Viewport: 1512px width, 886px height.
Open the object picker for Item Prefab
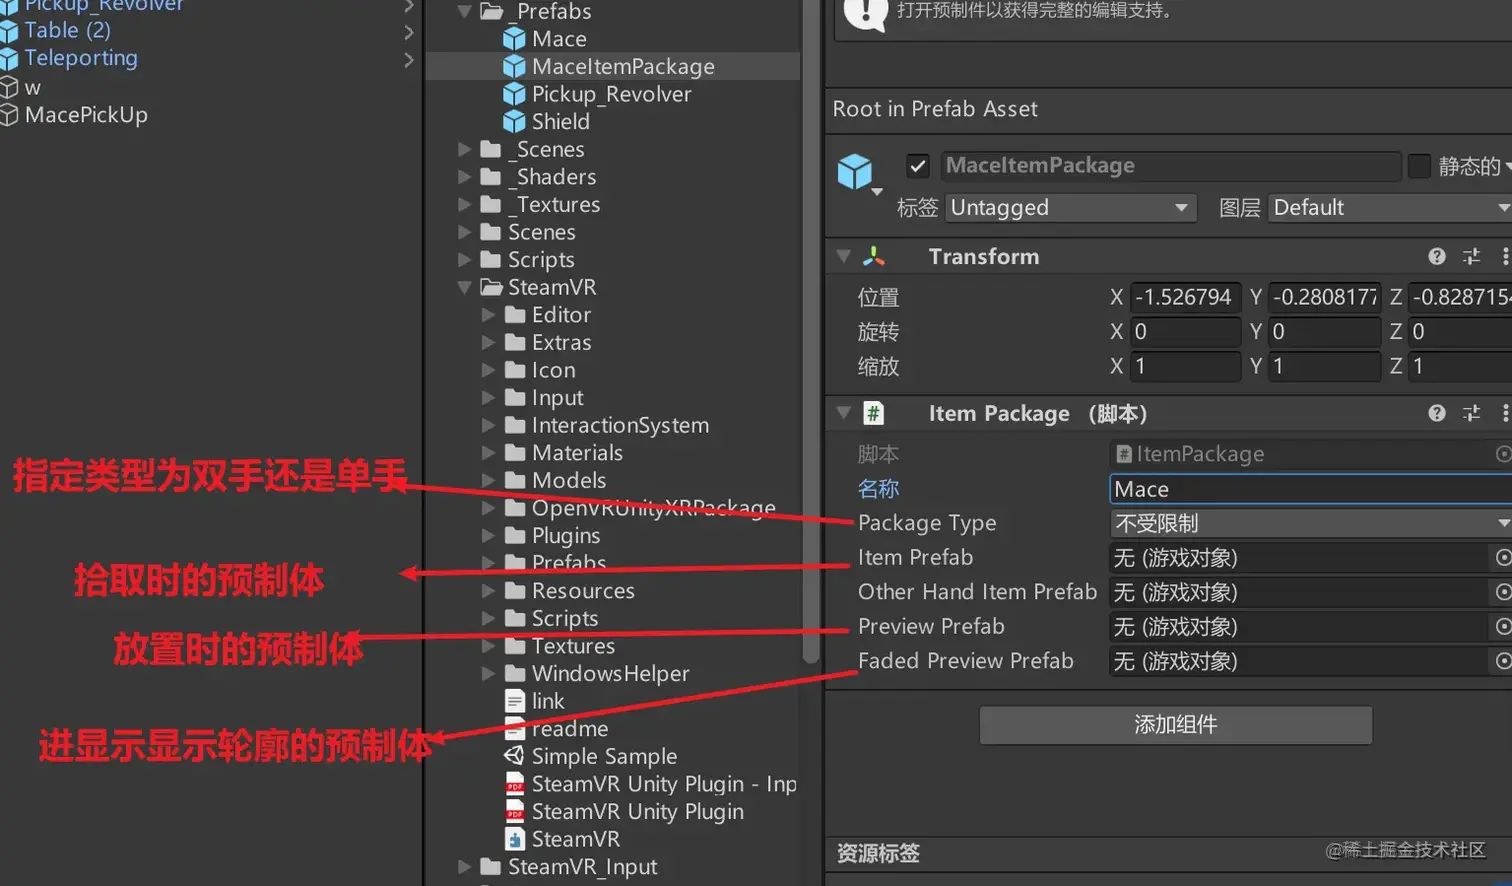click(1503, 557)
